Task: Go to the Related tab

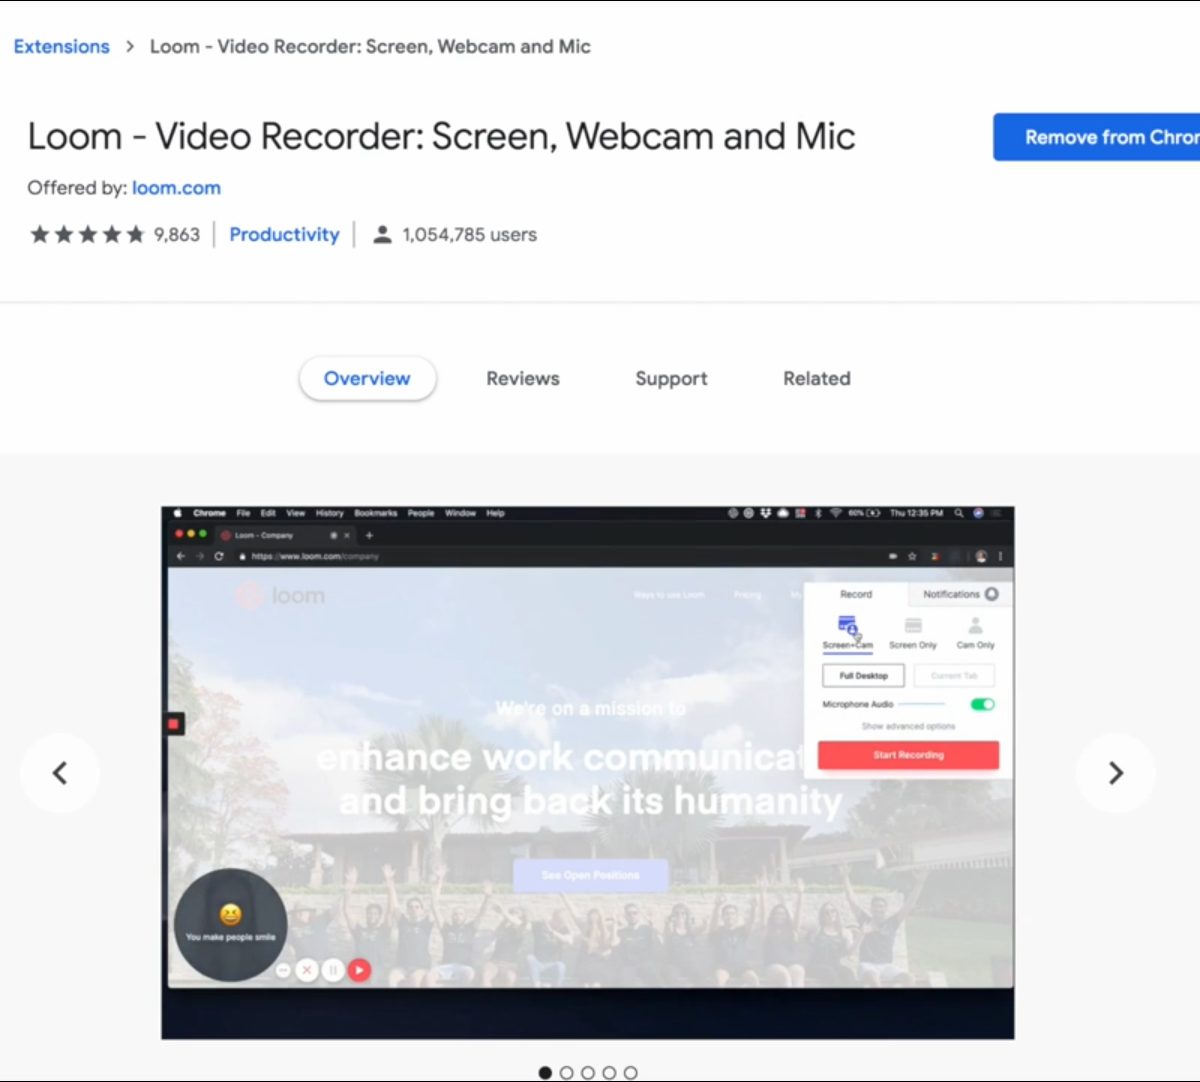Action: pyautogui.click(x=816, y=379)
